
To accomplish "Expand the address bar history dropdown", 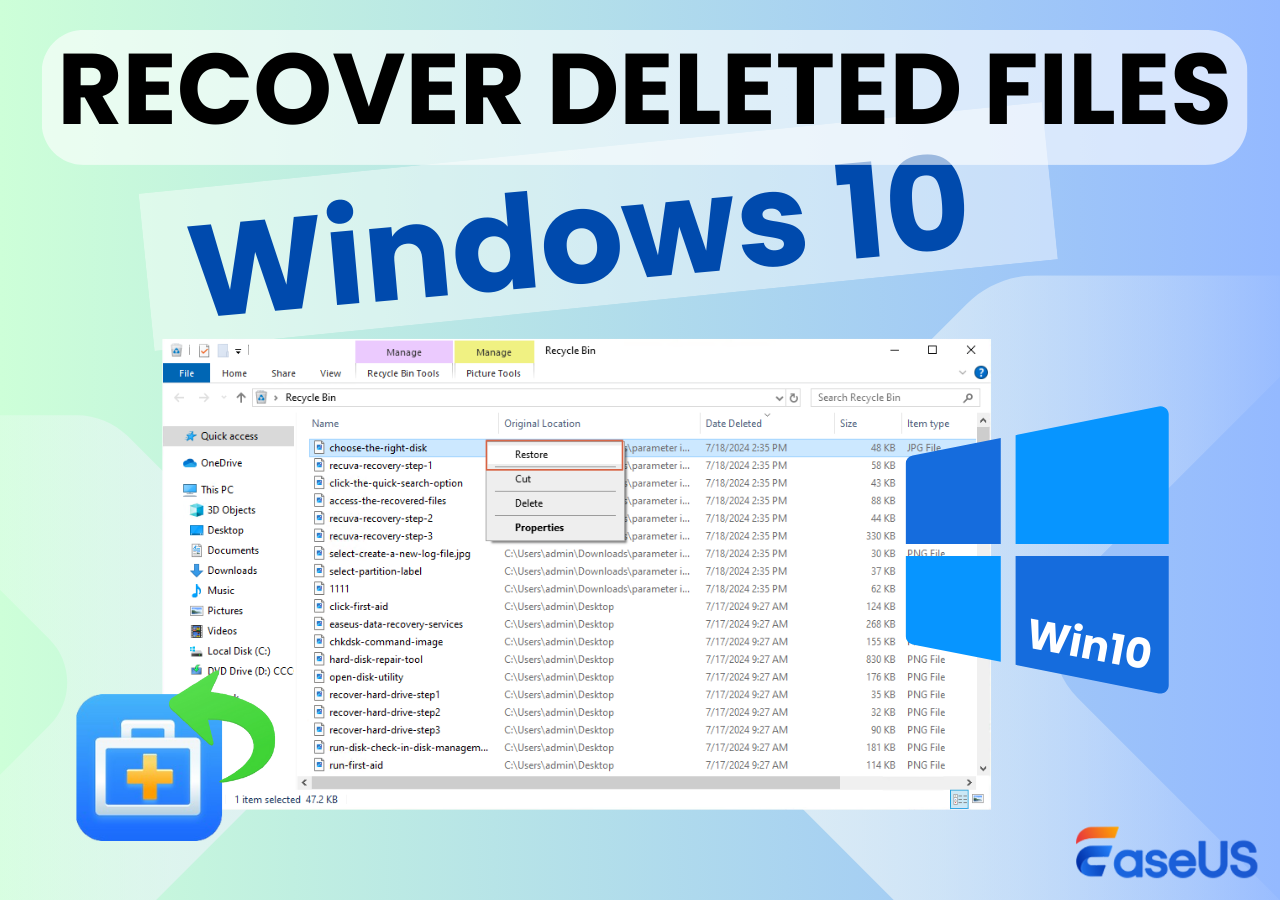I will pos(779,398).
